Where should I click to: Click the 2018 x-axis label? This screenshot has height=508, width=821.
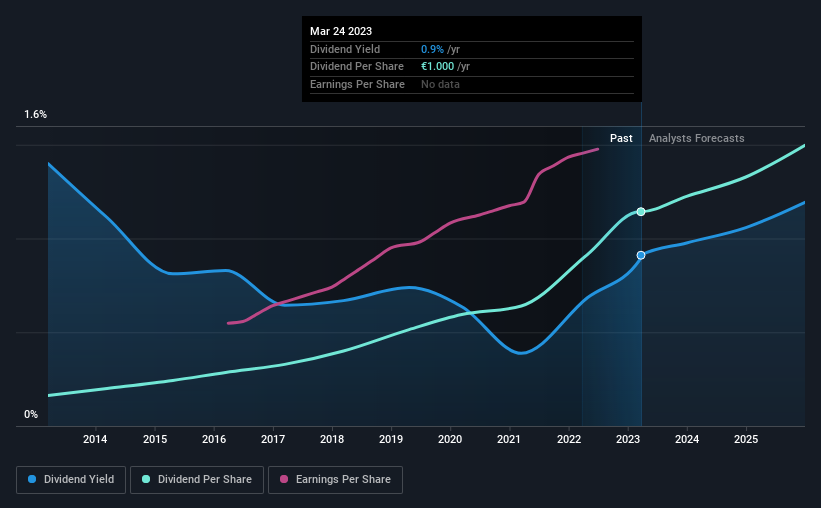click(332, 439)
